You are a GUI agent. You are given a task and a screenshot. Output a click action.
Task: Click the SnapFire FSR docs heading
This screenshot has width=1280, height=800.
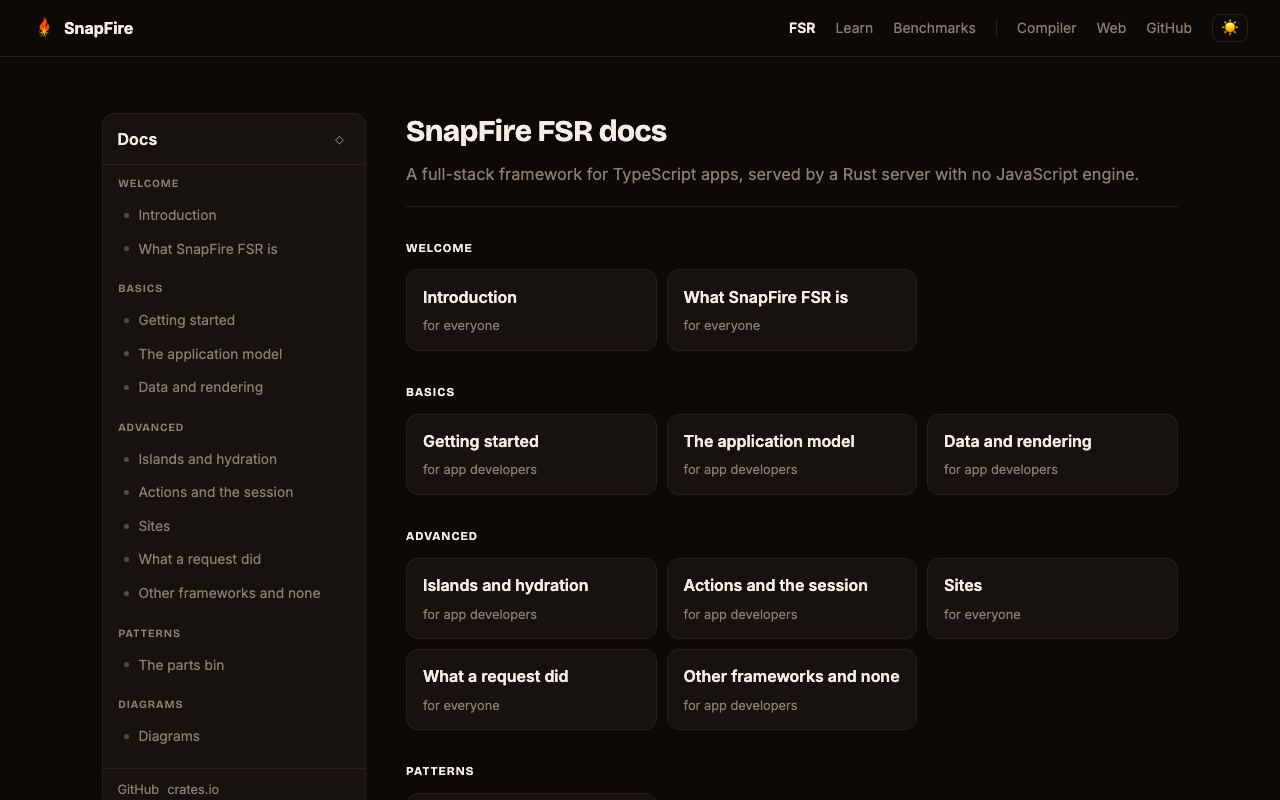click(536, 131)
